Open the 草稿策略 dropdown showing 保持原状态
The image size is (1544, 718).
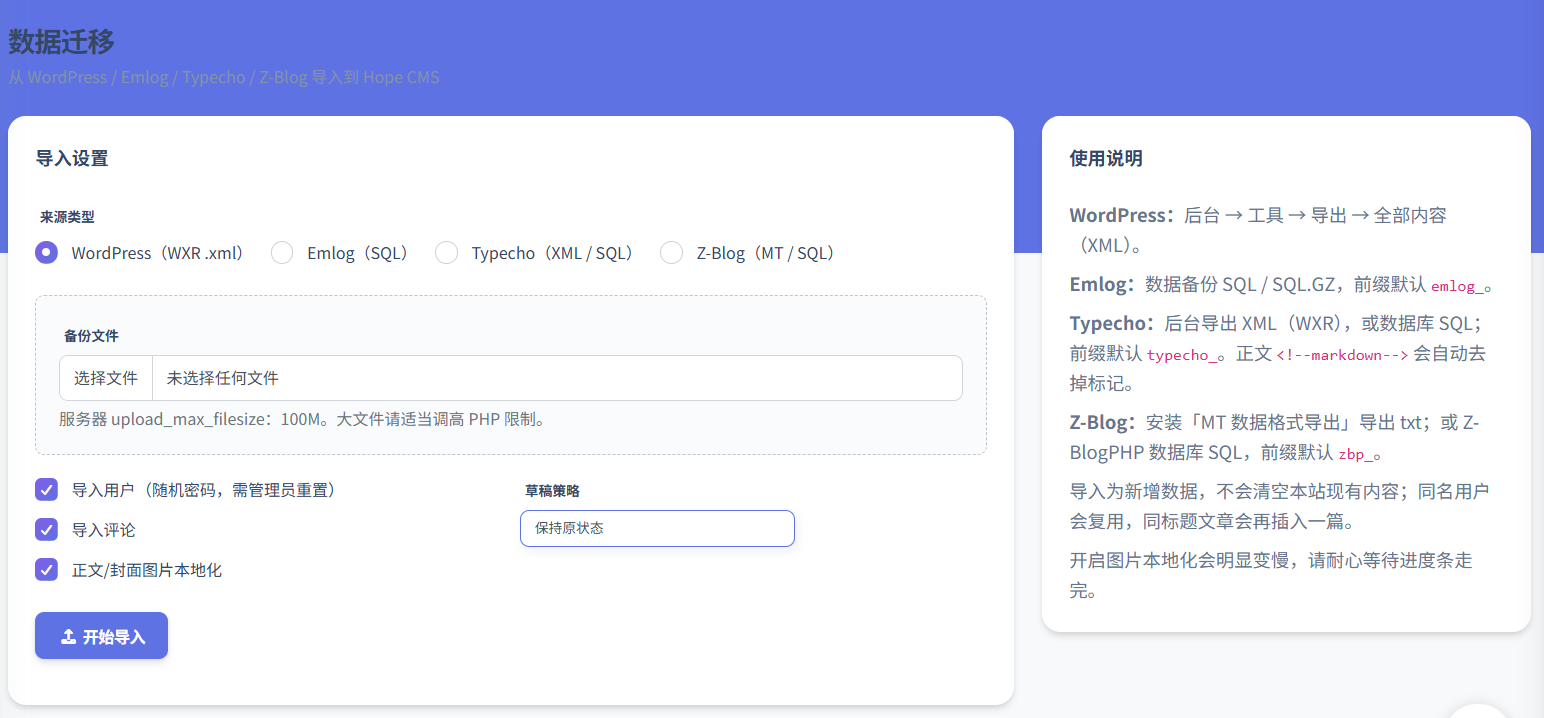click(x=657, y=528)
